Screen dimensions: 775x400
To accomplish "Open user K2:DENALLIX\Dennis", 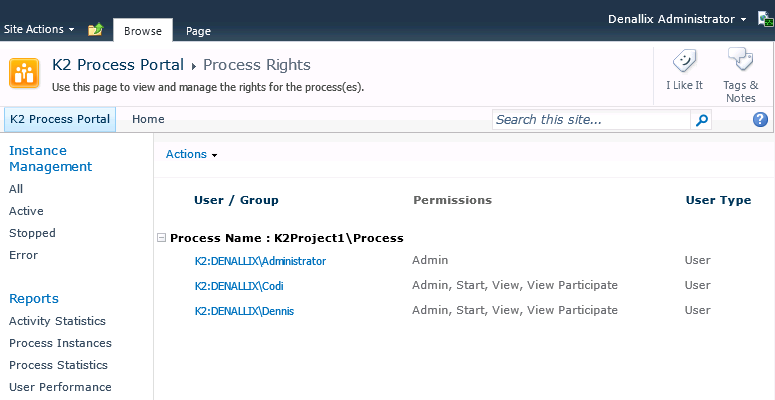I will pyautogui.click(x=244, y=311).
